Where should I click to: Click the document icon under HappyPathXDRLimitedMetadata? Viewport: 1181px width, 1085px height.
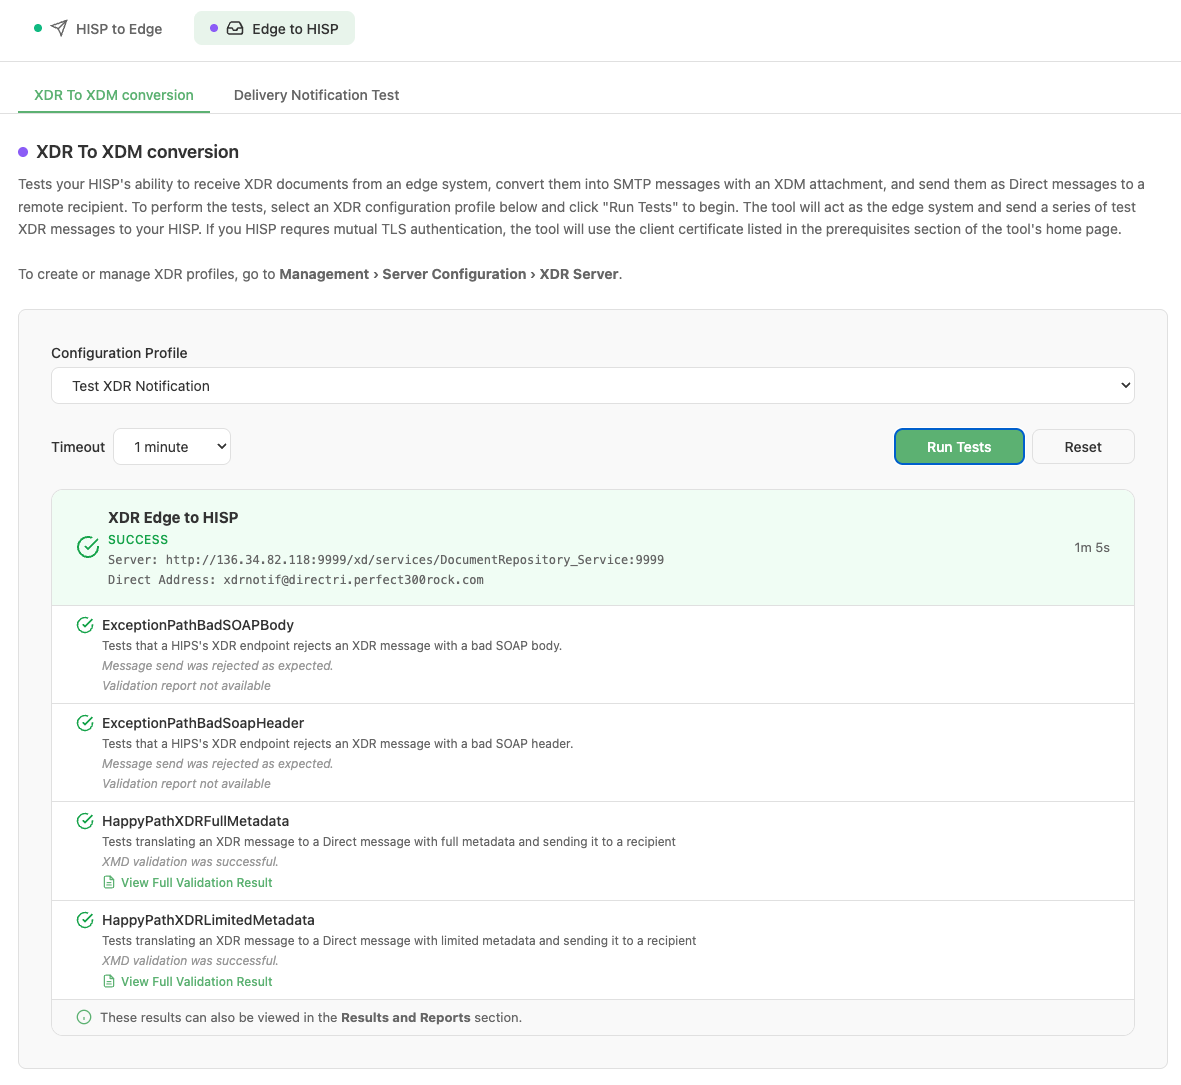point(108,982)
